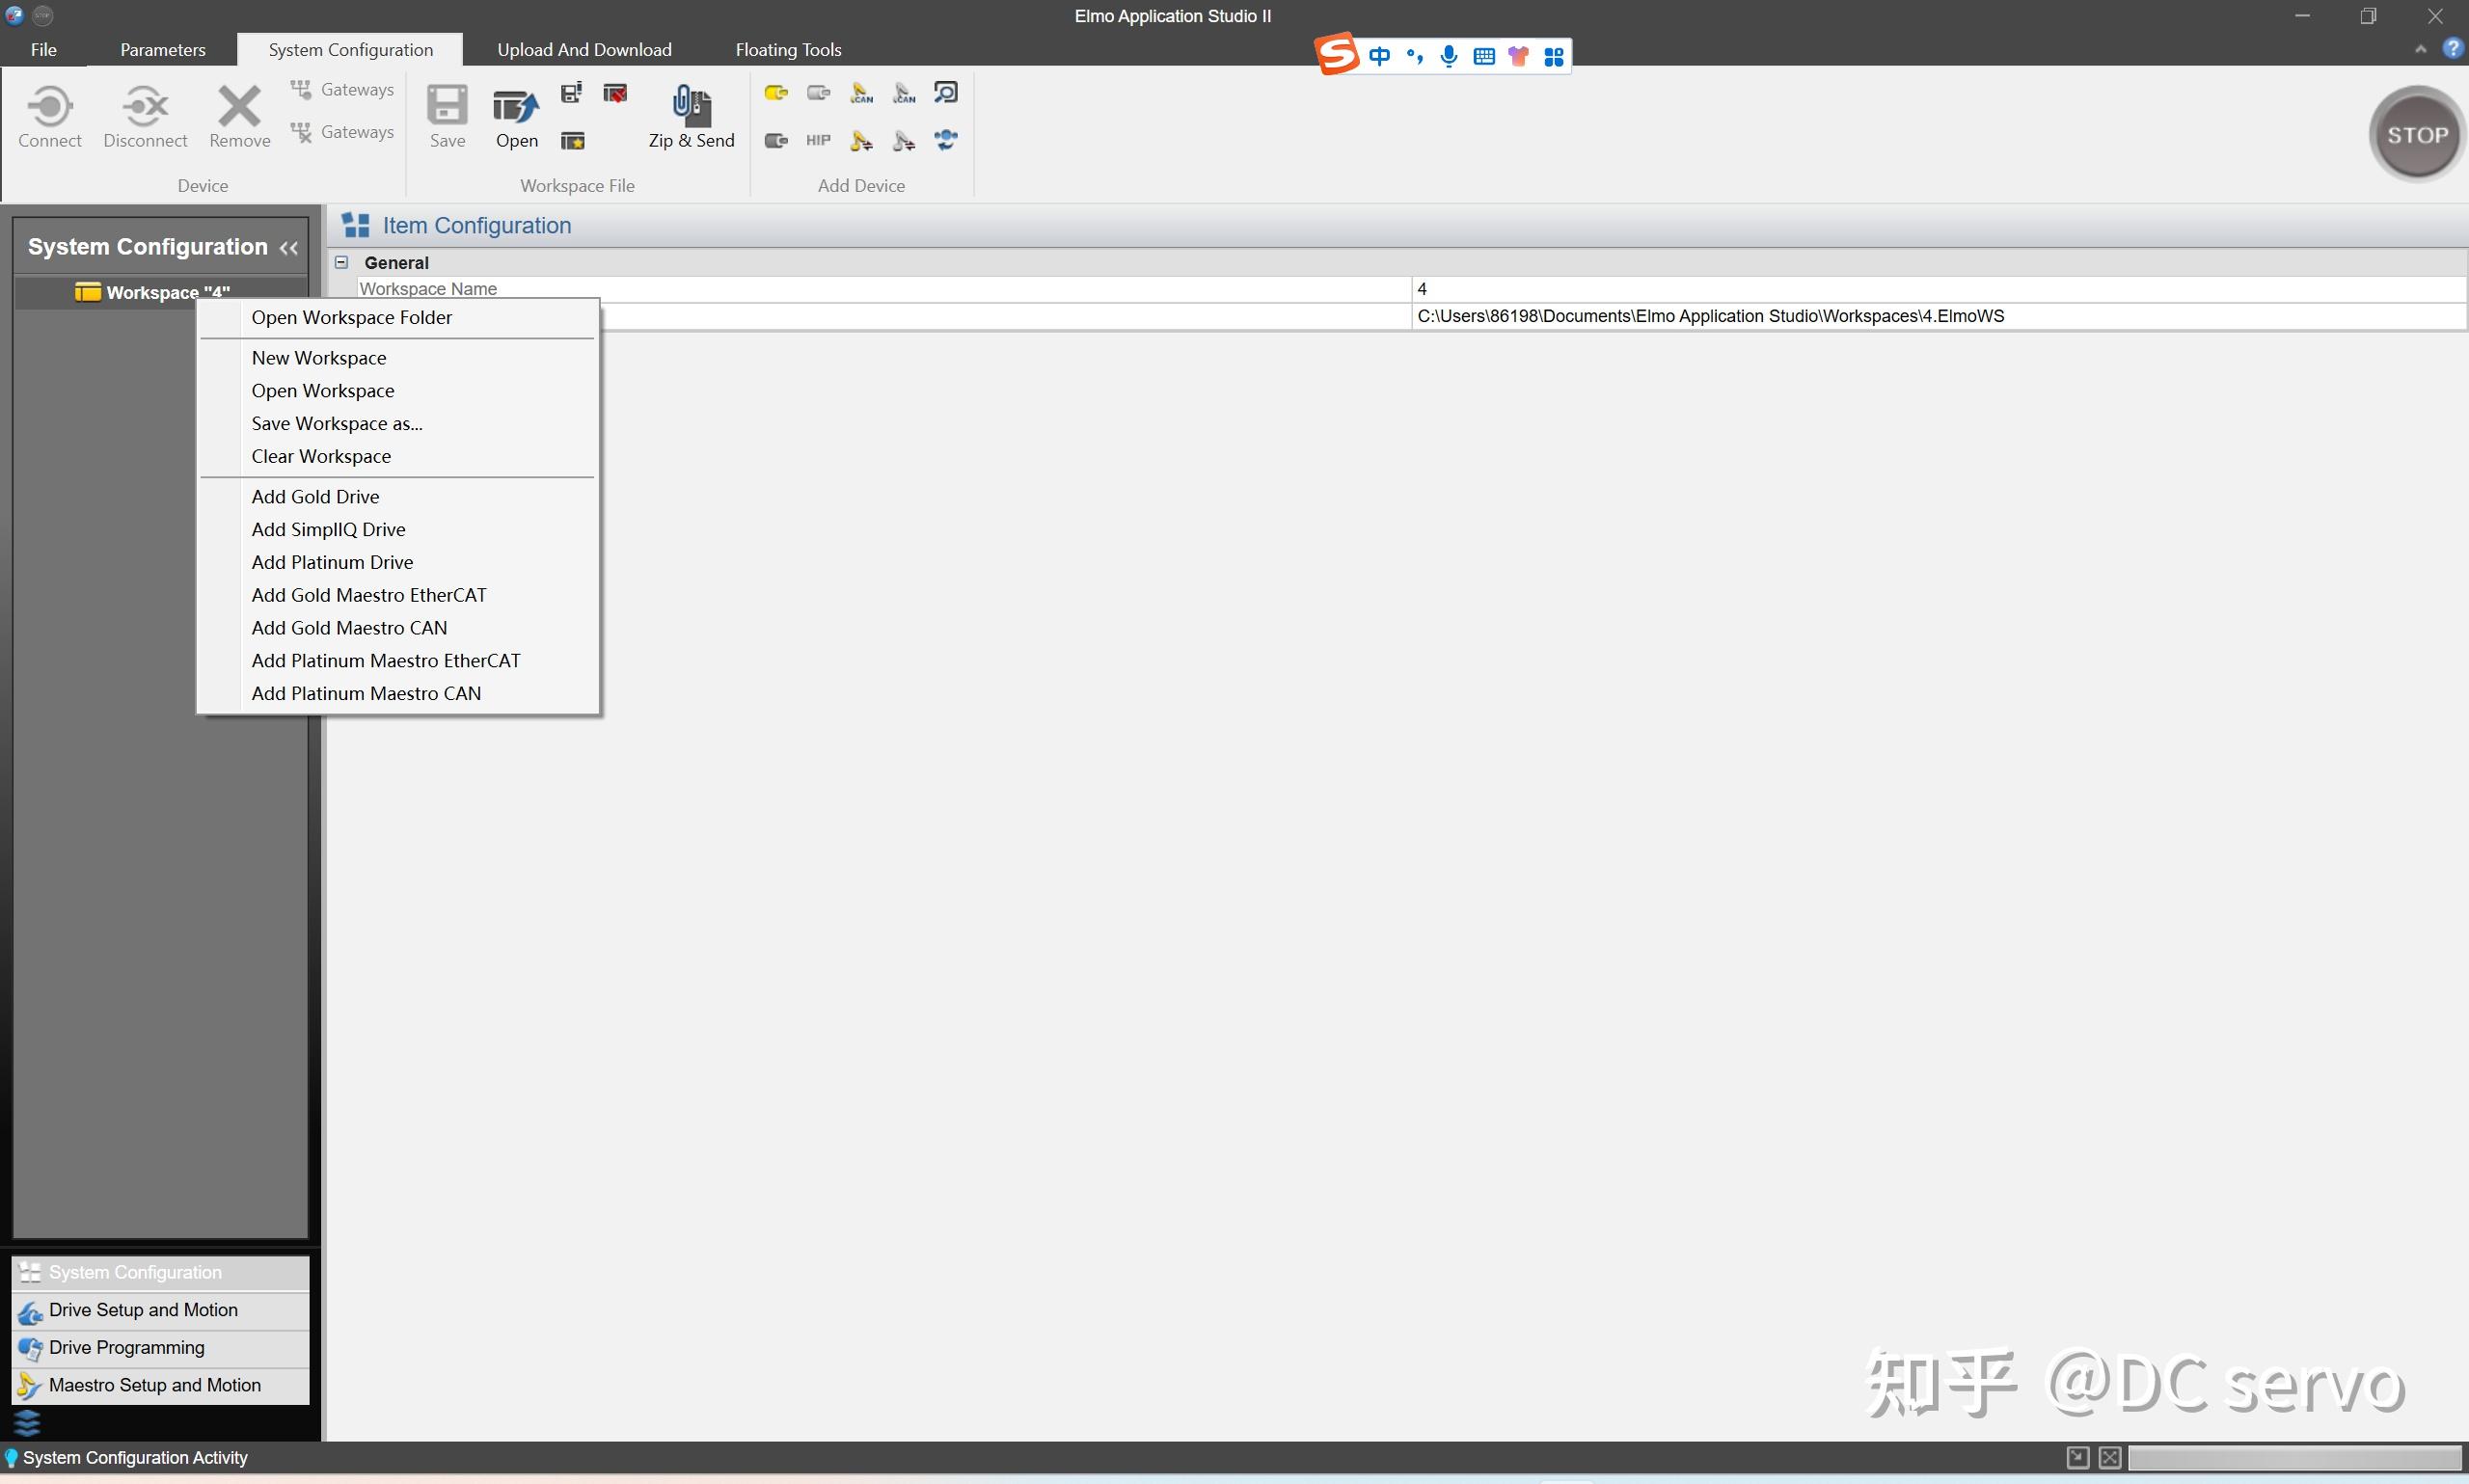Collapse the ribbon using the small up arrow
Viewport: 2469px width, 1484px height.
(x=2420, y=49)
